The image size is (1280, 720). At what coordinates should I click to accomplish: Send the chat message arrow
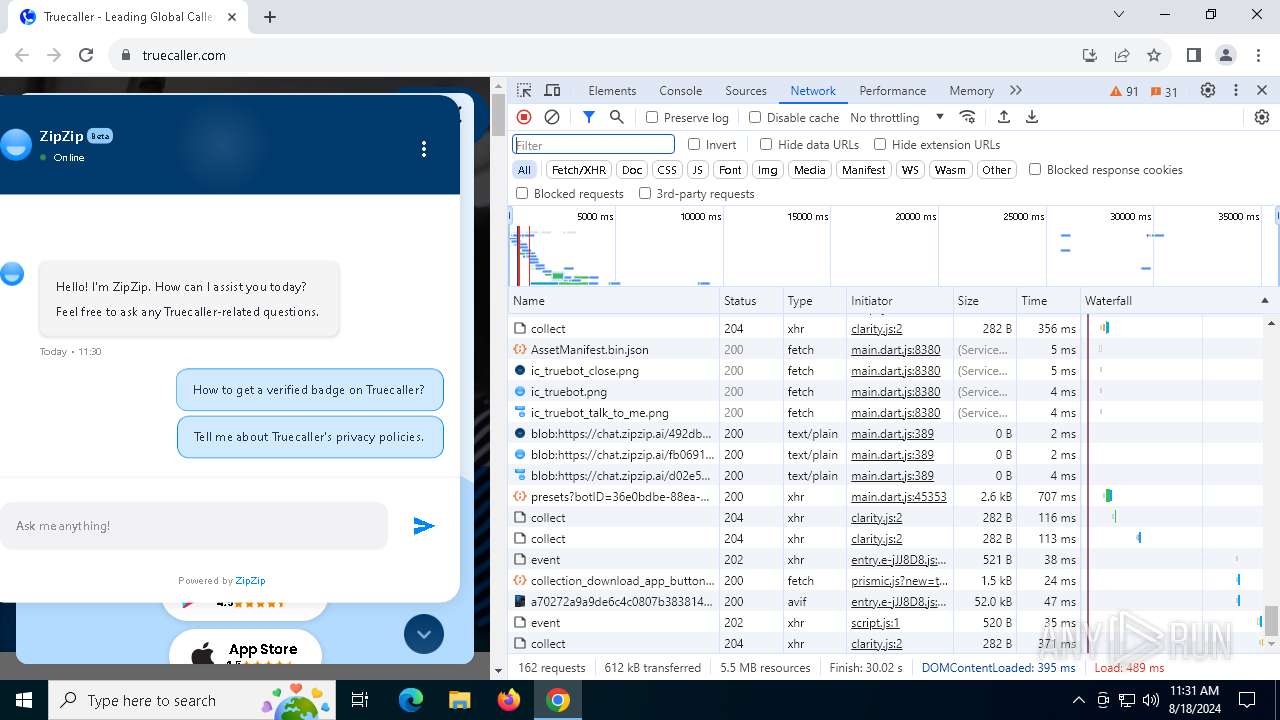[x=424, y=526]
